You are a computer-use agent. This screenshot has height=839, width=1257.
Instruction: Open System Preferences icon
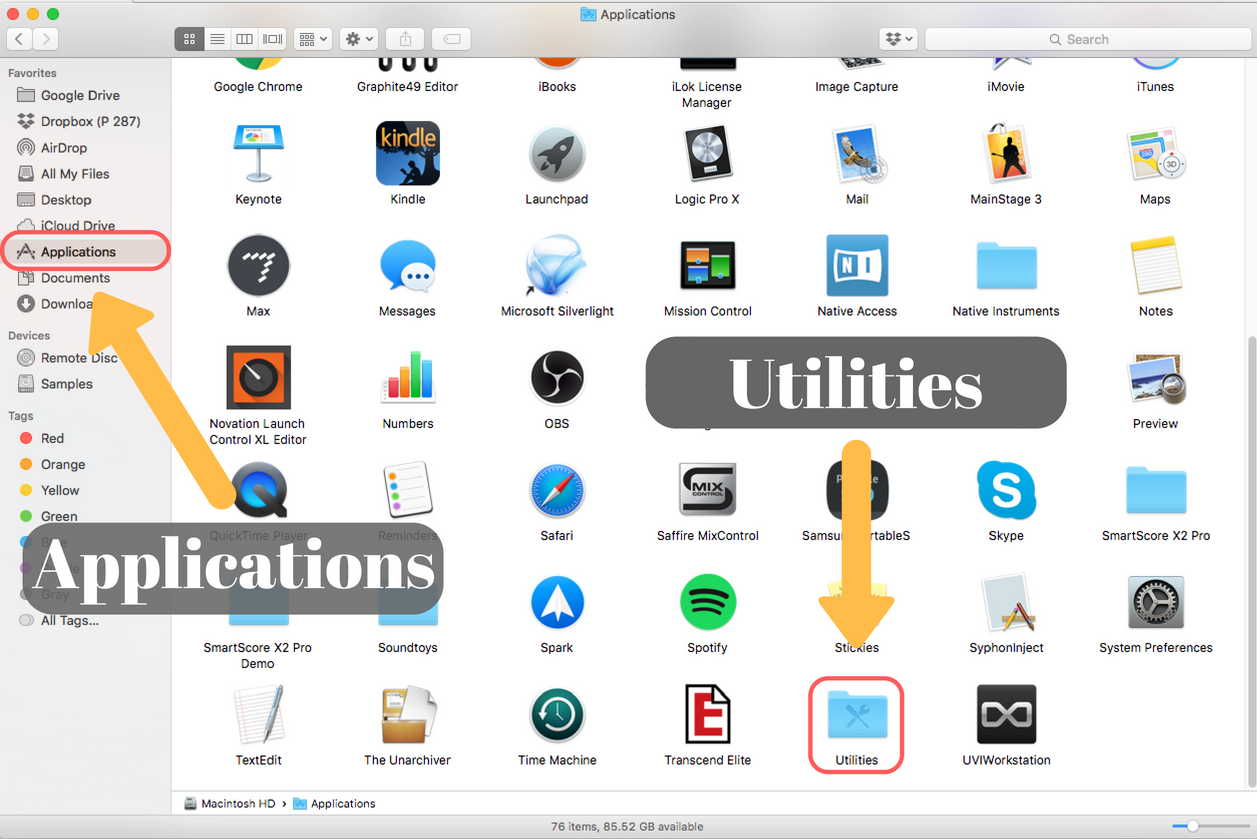pyautogui.click(x=1155, y=602)
